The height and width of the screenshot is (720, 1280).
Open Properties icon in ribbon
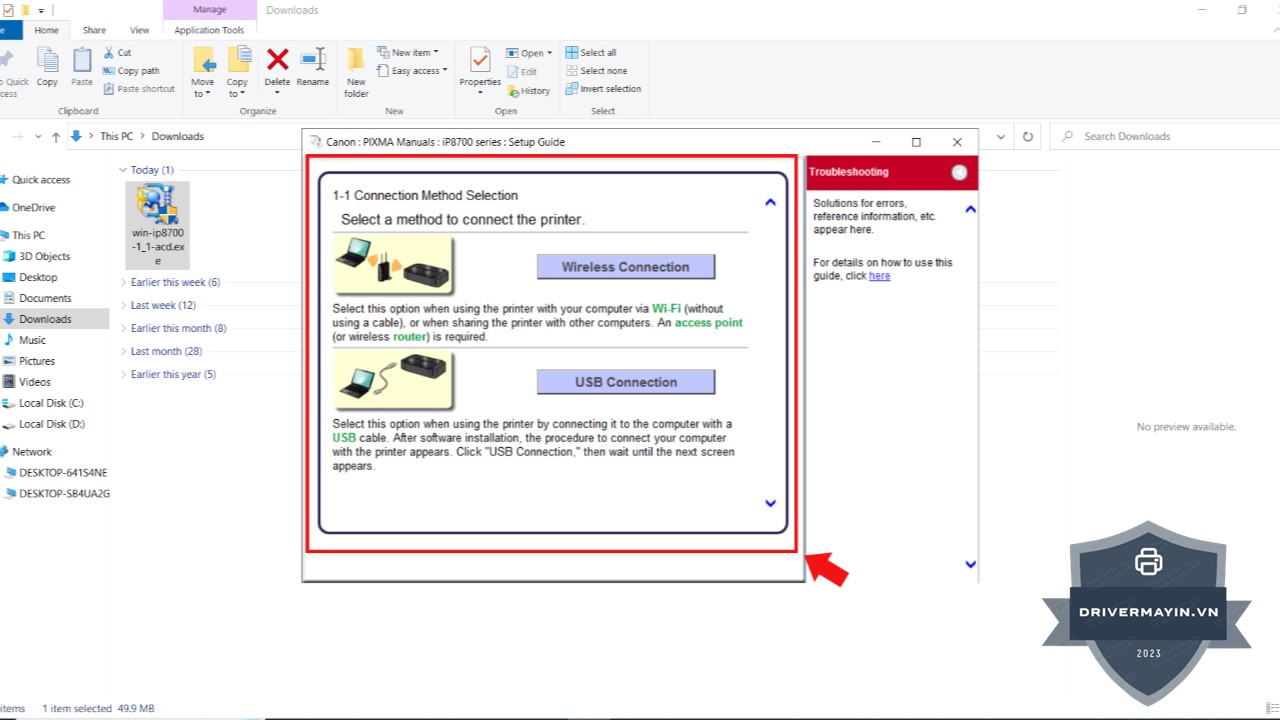480,62
